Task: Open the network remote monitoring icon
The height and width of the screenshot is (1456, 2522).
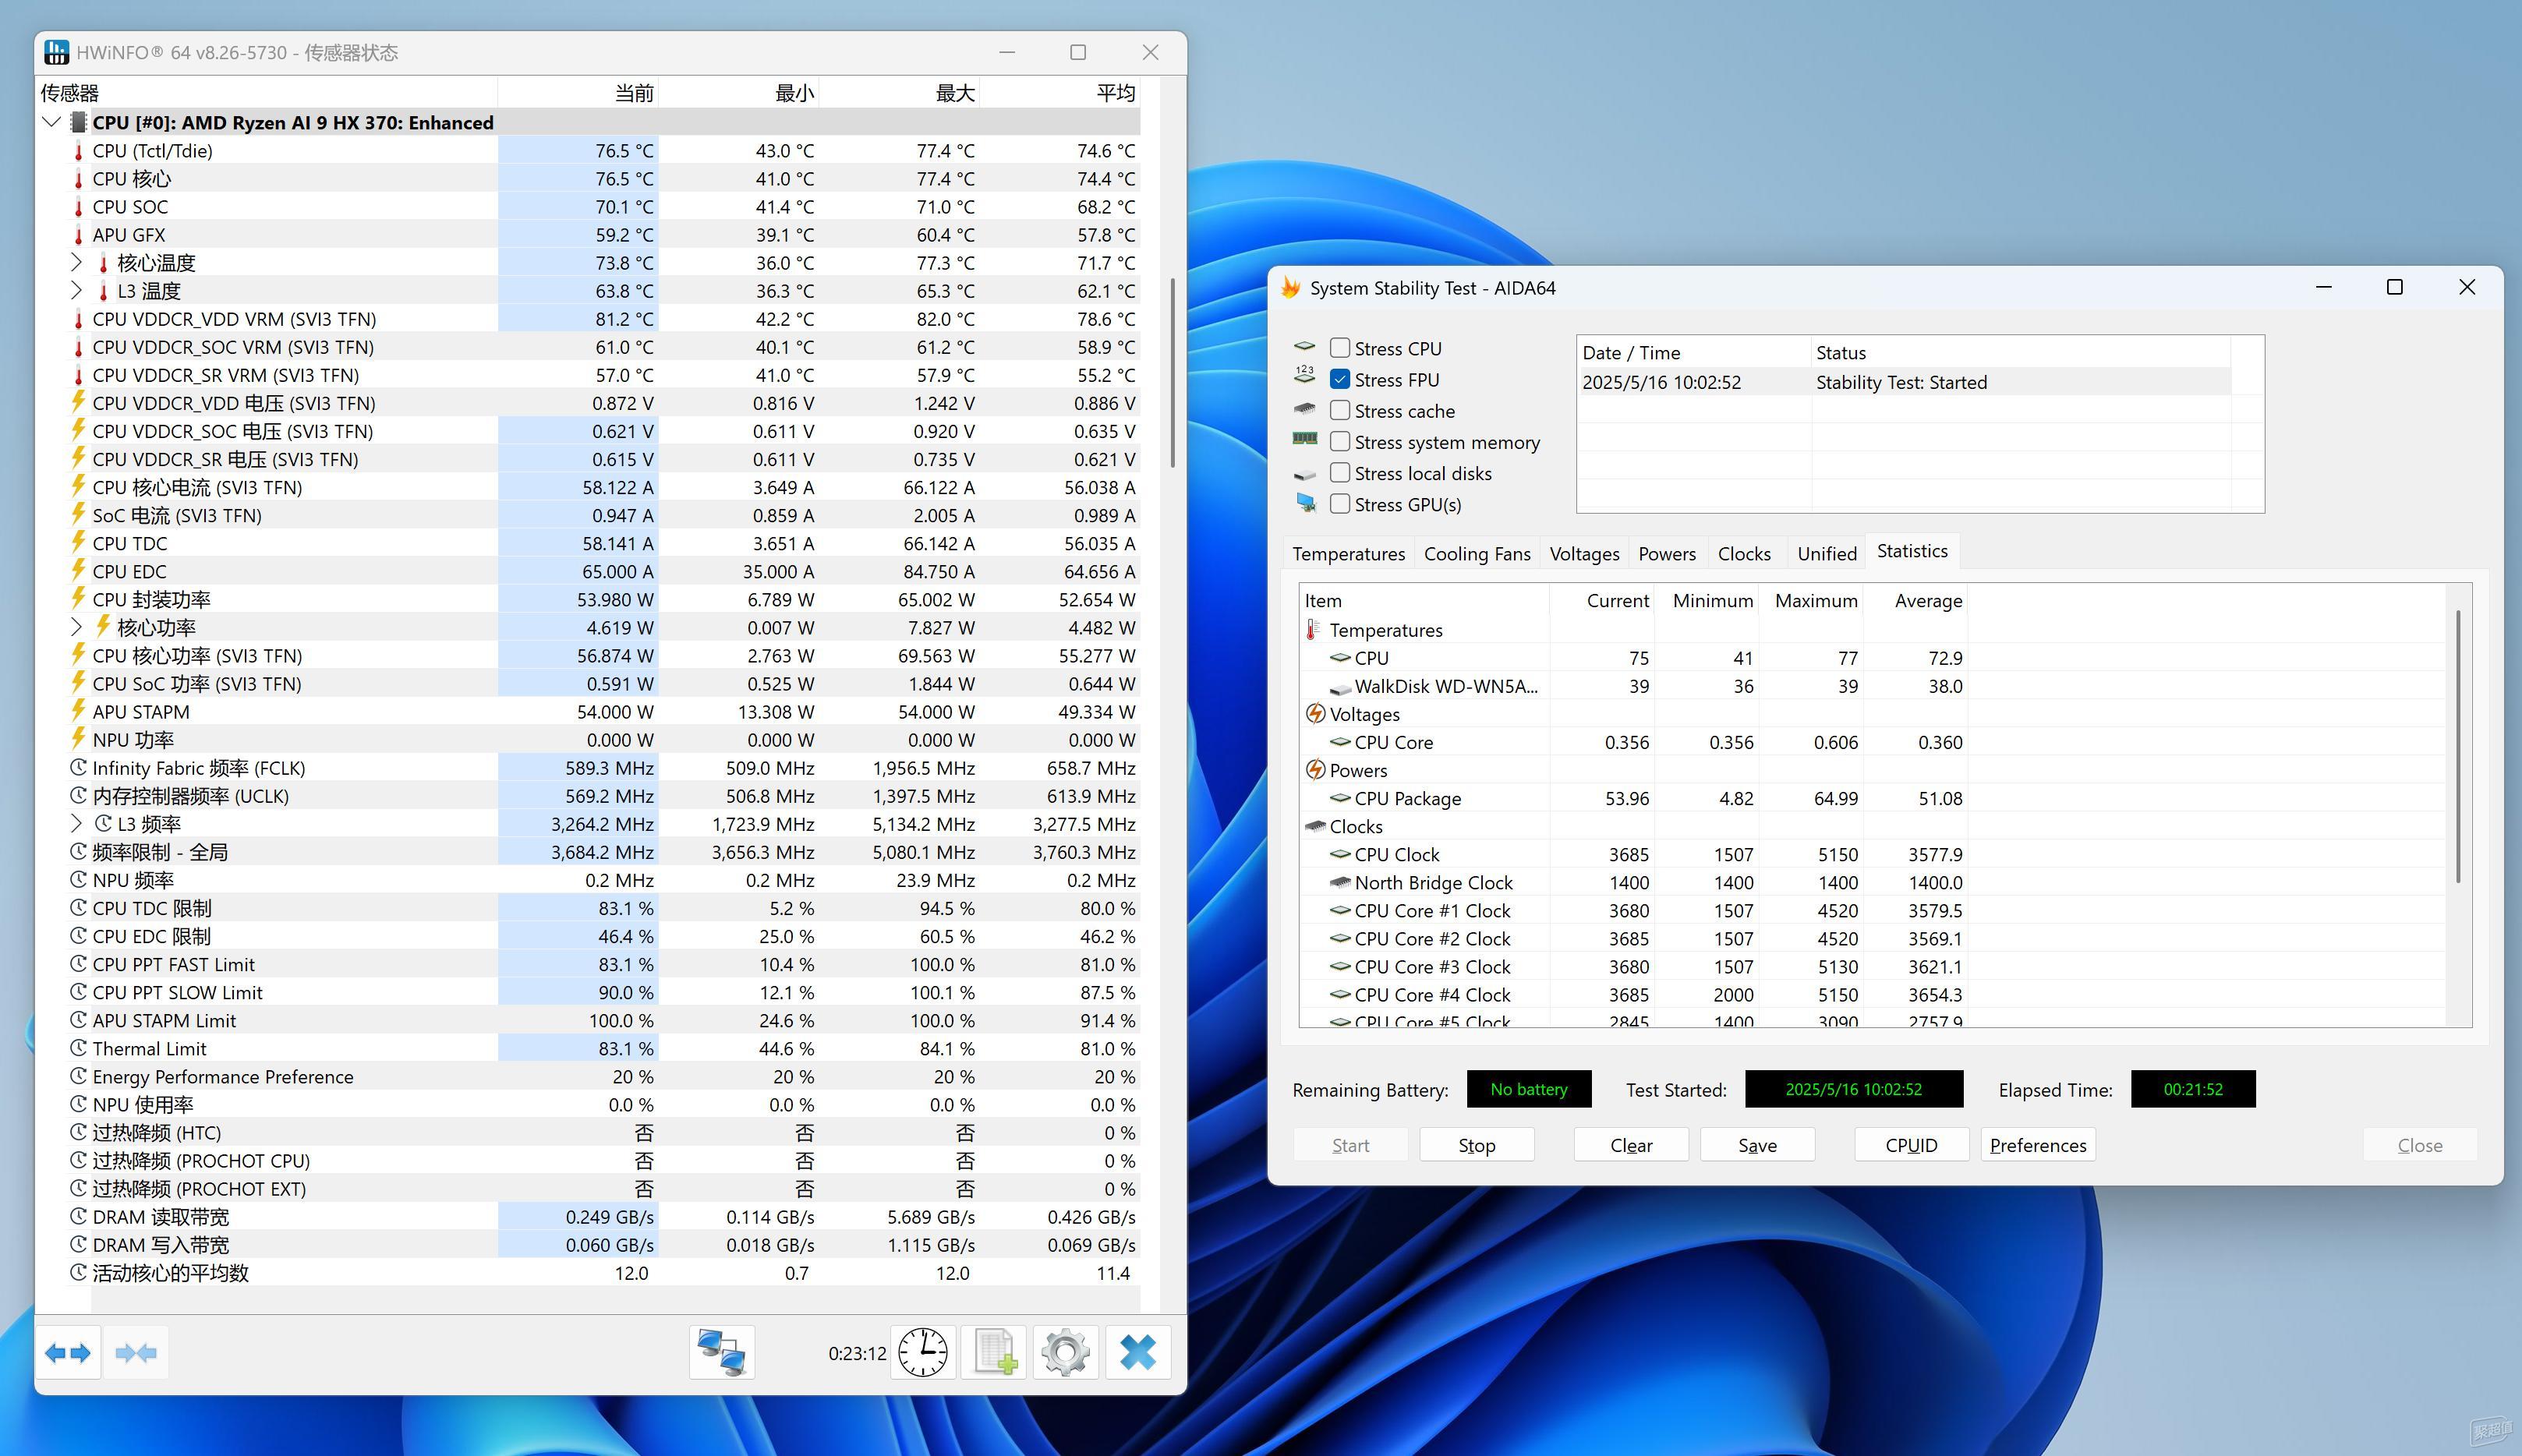Action: pyautogui.click(x=722, y=1353)
